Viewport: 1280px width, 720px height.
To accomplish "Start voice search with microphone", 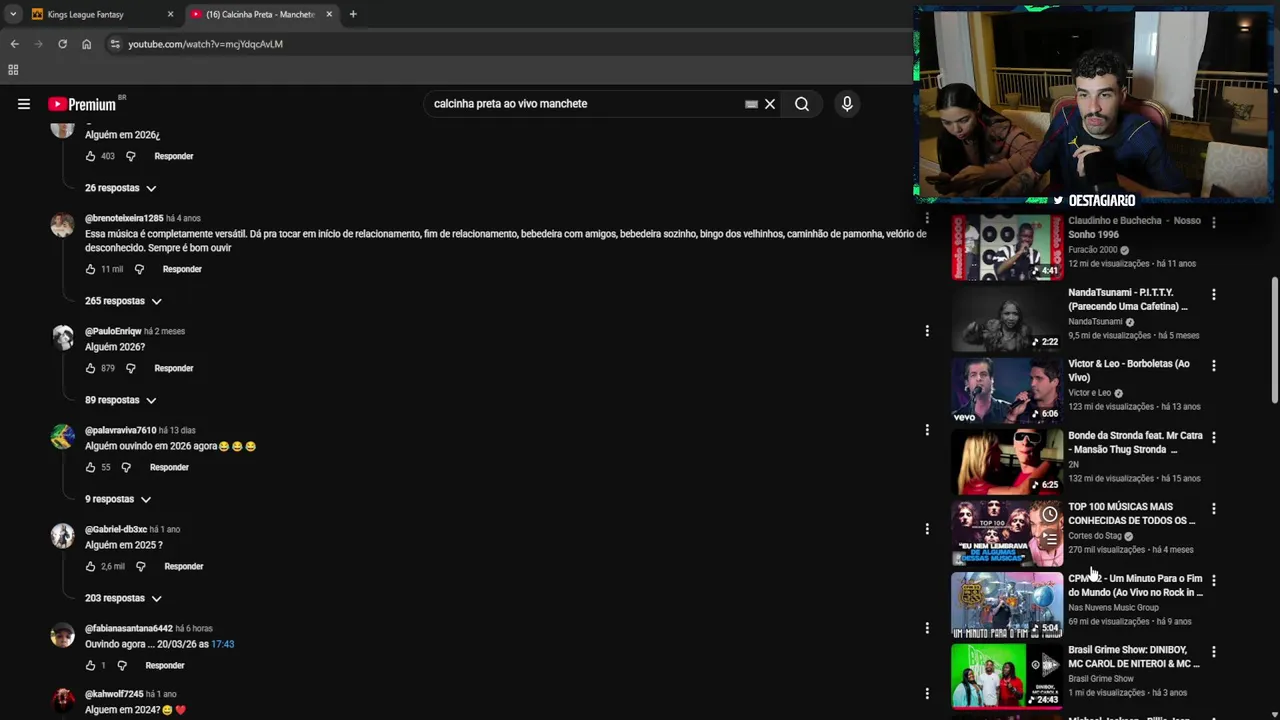I will (847, 104).
